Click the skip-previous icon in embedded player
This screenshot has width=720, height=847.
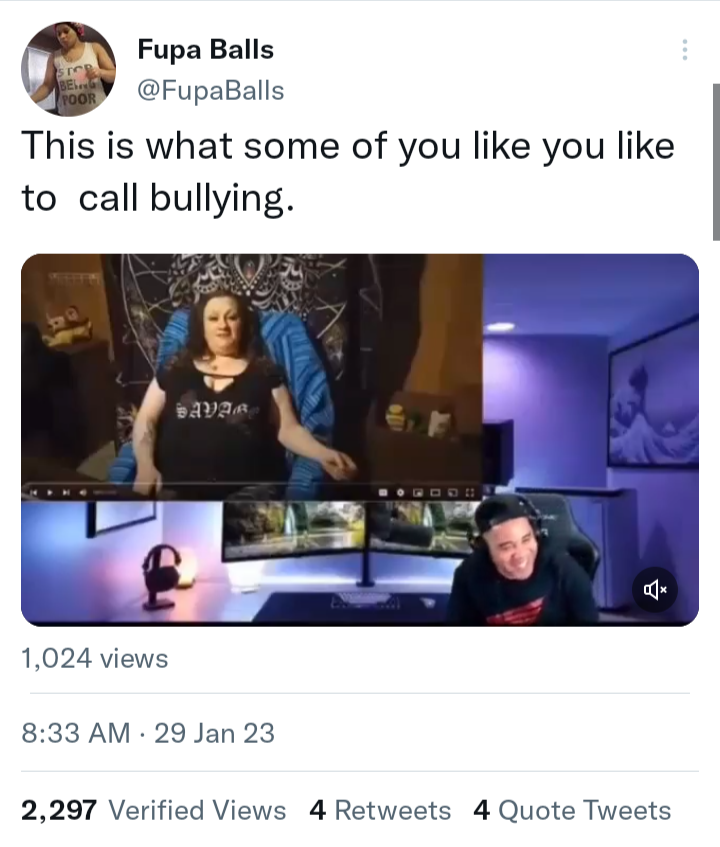33,493
